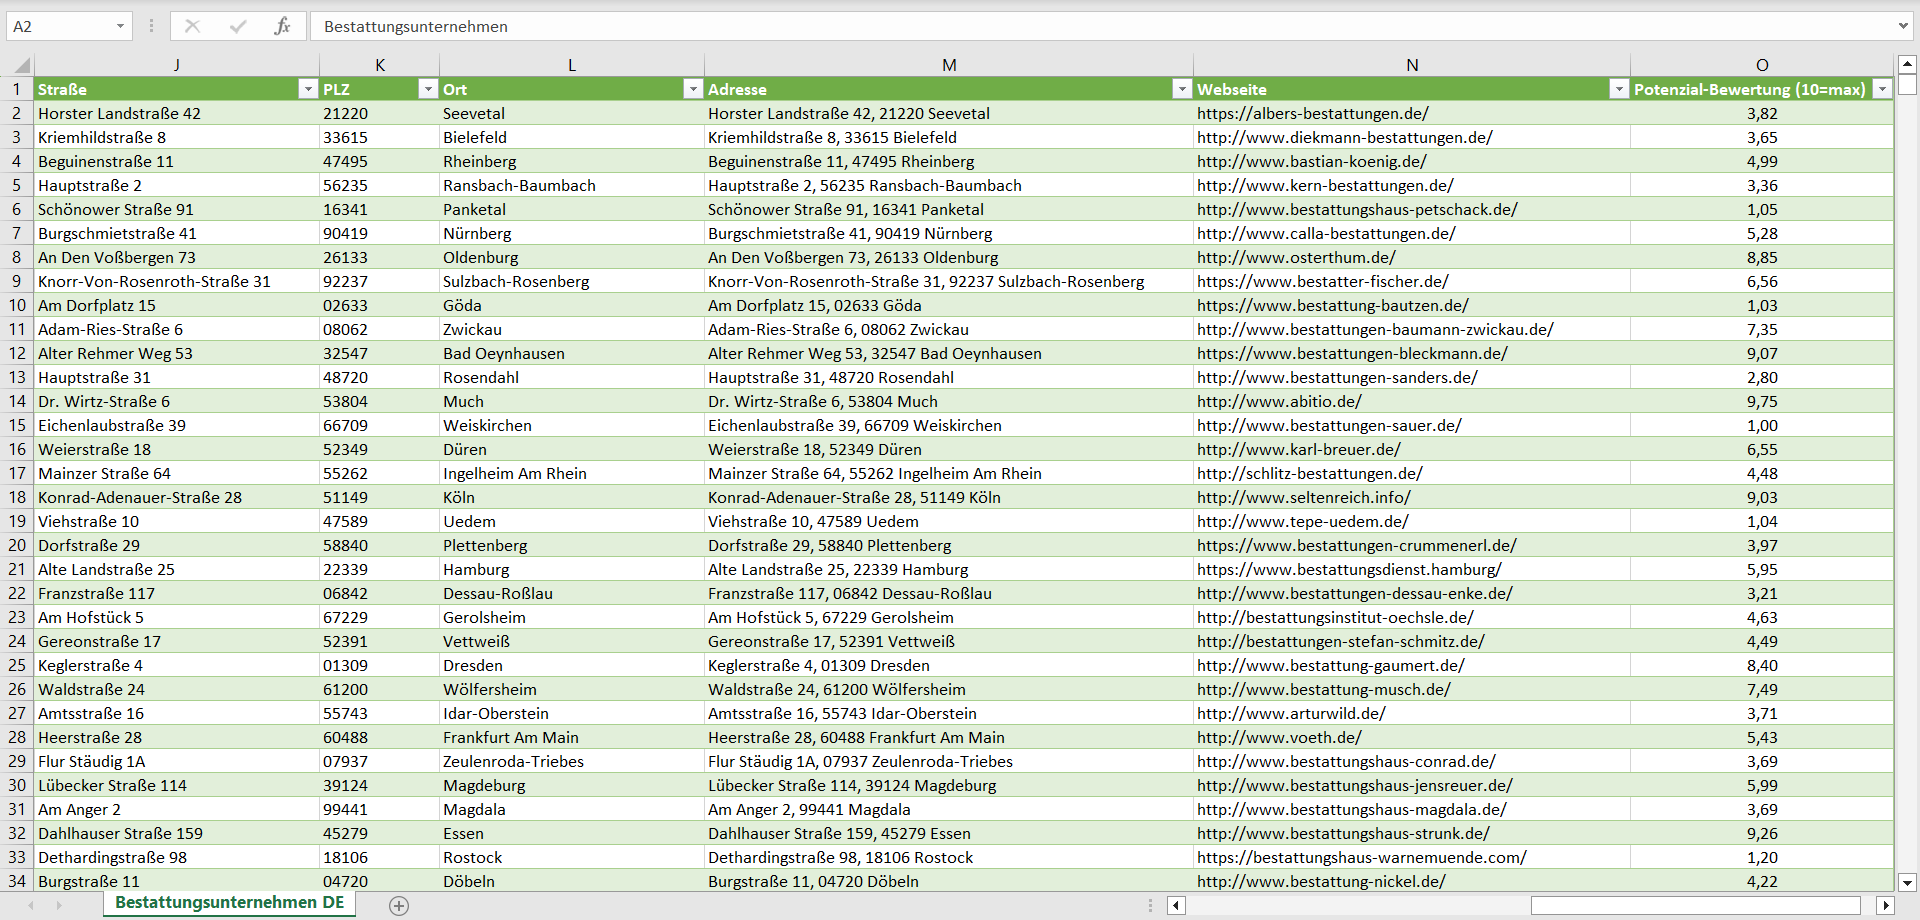Select Straße cell Amtsstraße 16
Image resolution: width=1920 pixels, height=920 pixels.
[177, 713]
